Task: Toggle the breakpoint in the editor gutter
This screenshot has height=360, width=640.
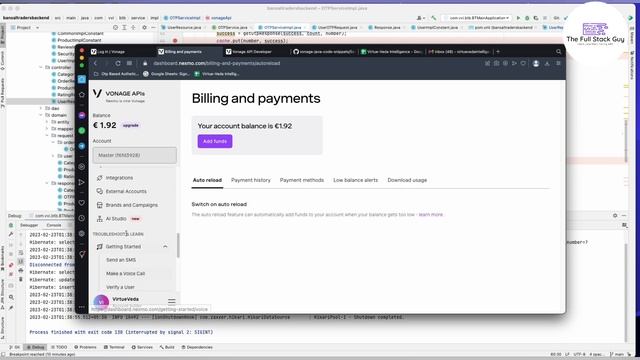Action: point(175,41)
